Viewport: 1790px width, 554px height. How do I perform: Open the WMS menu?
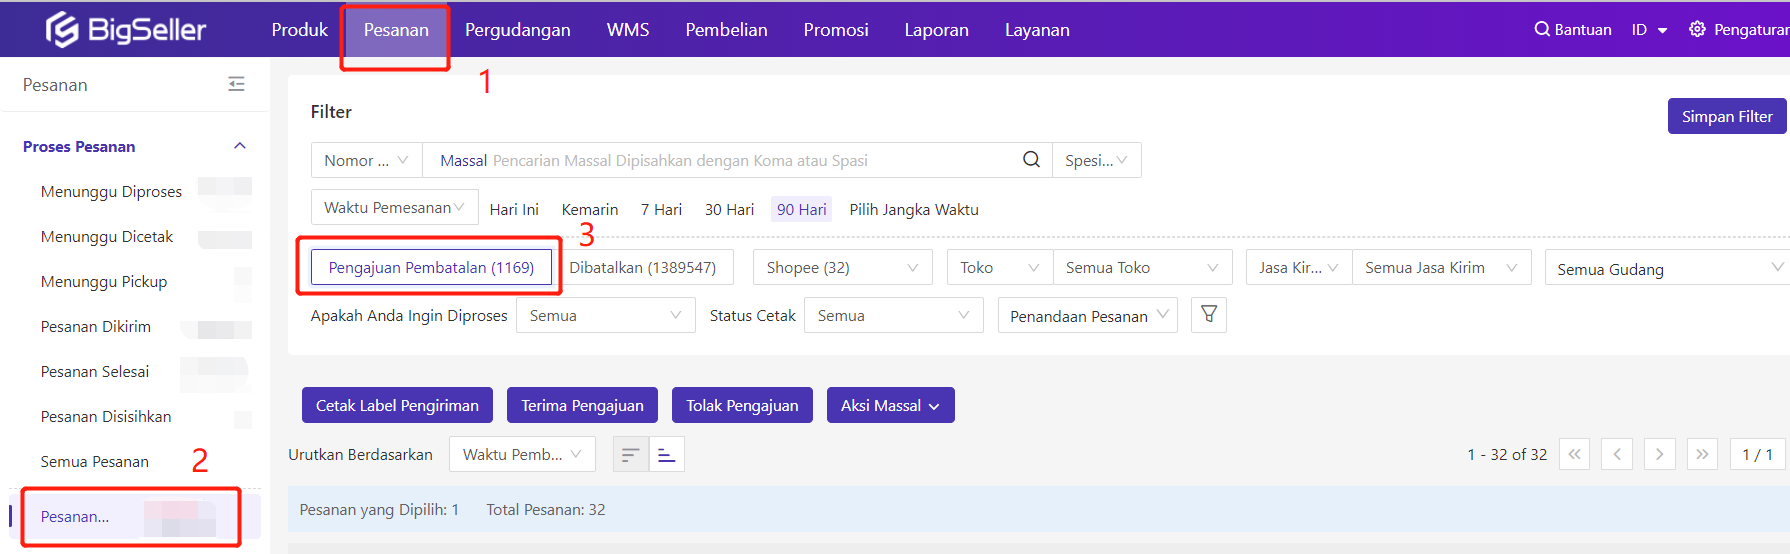(x=628, y=30)
